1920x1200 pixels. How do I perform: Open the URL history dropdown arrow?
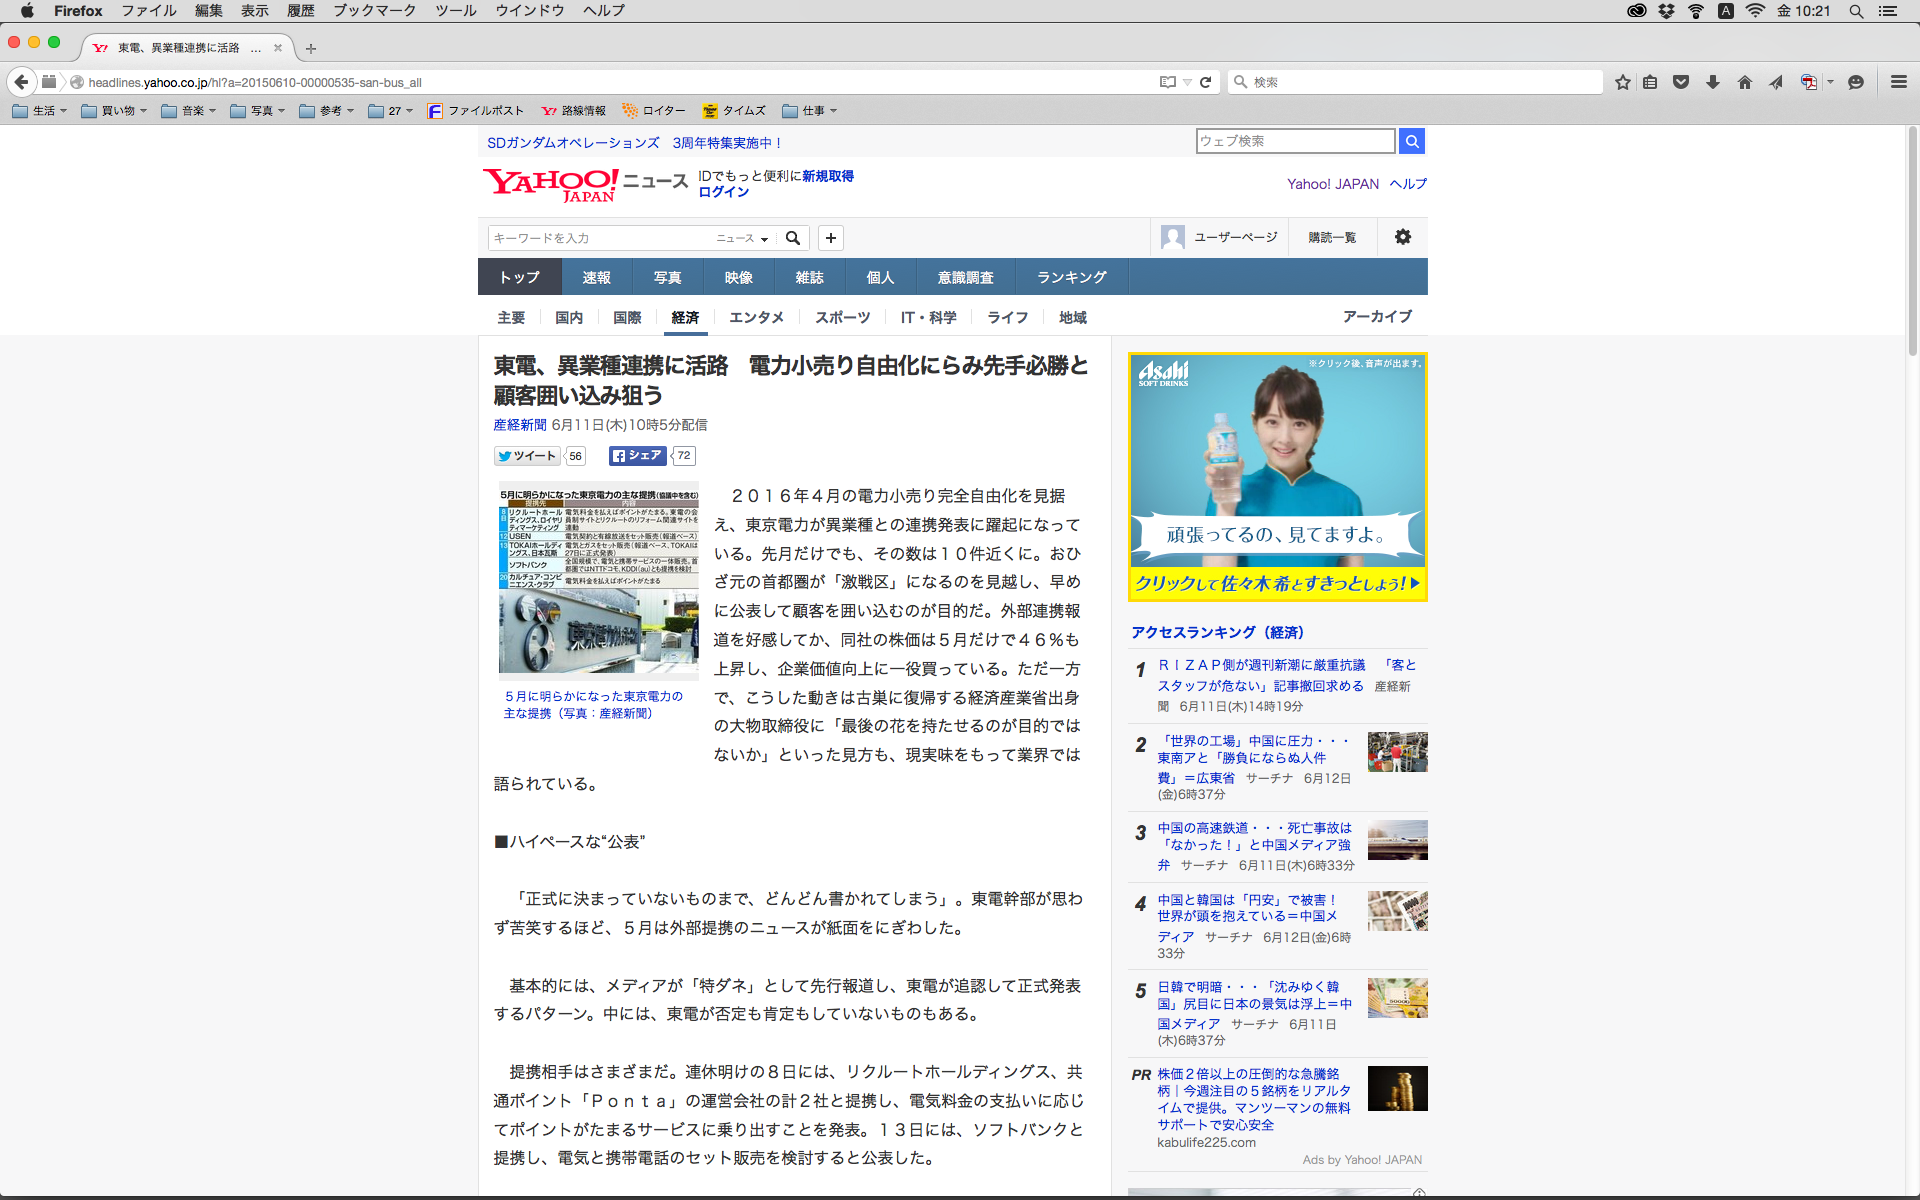click(1187, 82)
